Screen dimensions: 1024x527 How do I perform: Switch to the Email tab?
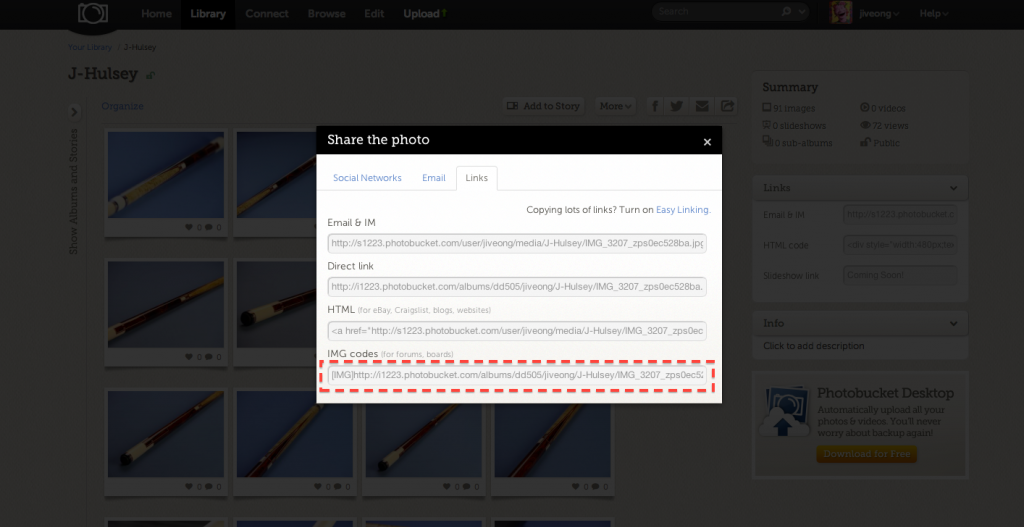pos(434,178)
